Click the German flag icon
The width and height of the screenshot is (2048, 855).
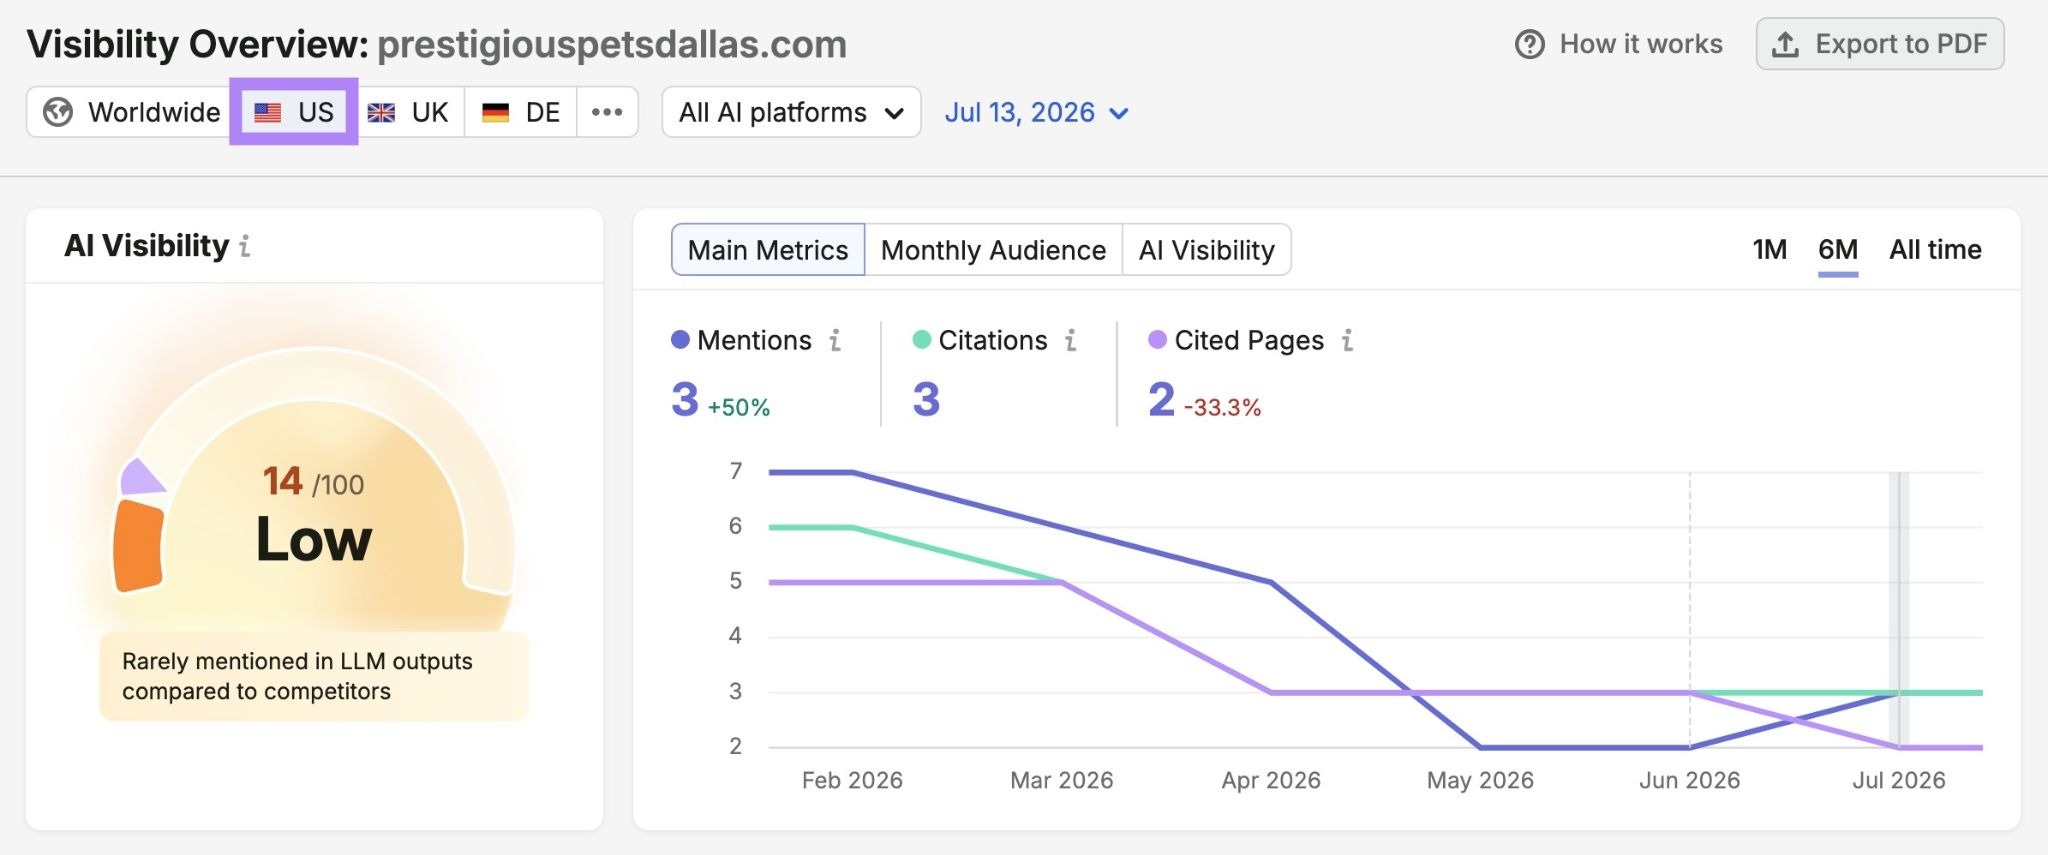point(495,113)
